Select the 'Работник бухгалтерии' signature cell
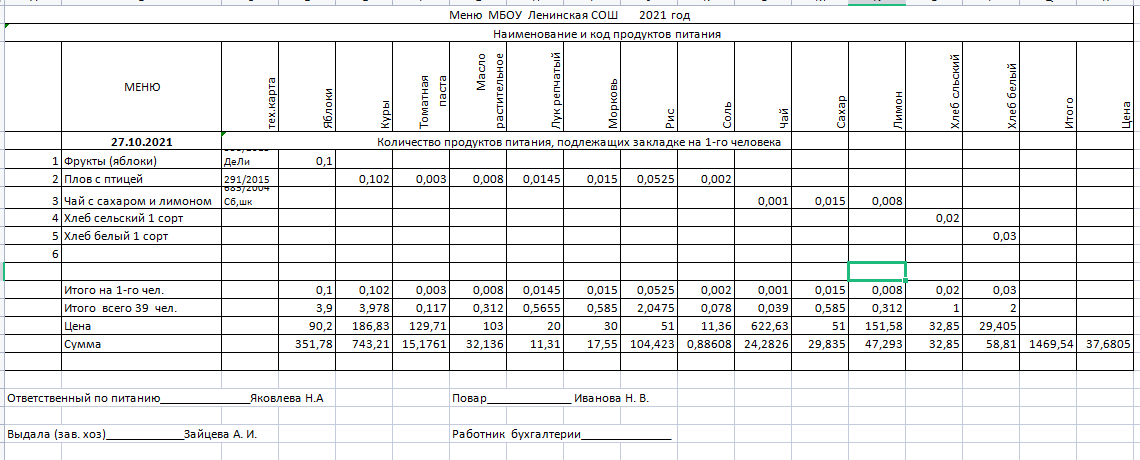This screenshot has width=1140, height=460. click(x=561, y=434)
